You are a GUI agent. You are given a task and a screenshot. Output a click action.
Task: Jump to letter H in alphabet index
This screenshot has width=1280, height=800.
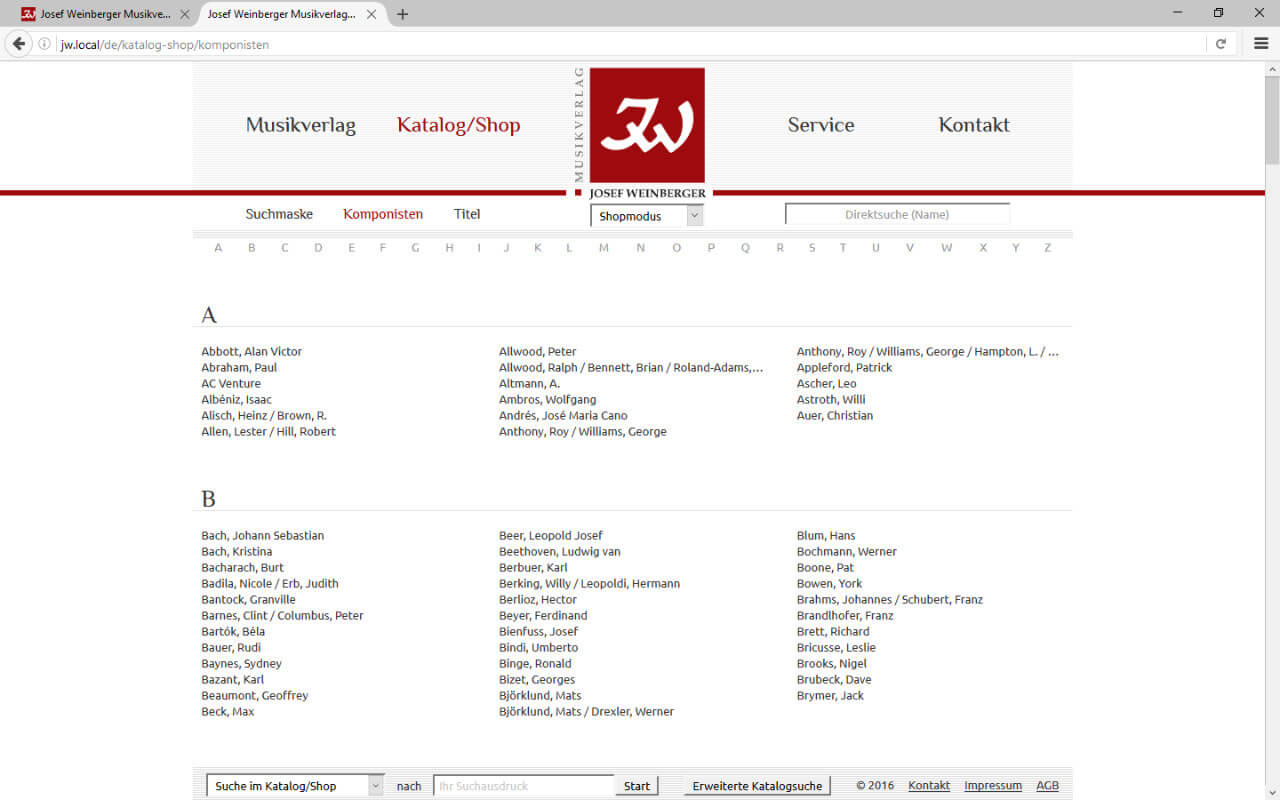(x=450, y=248)
